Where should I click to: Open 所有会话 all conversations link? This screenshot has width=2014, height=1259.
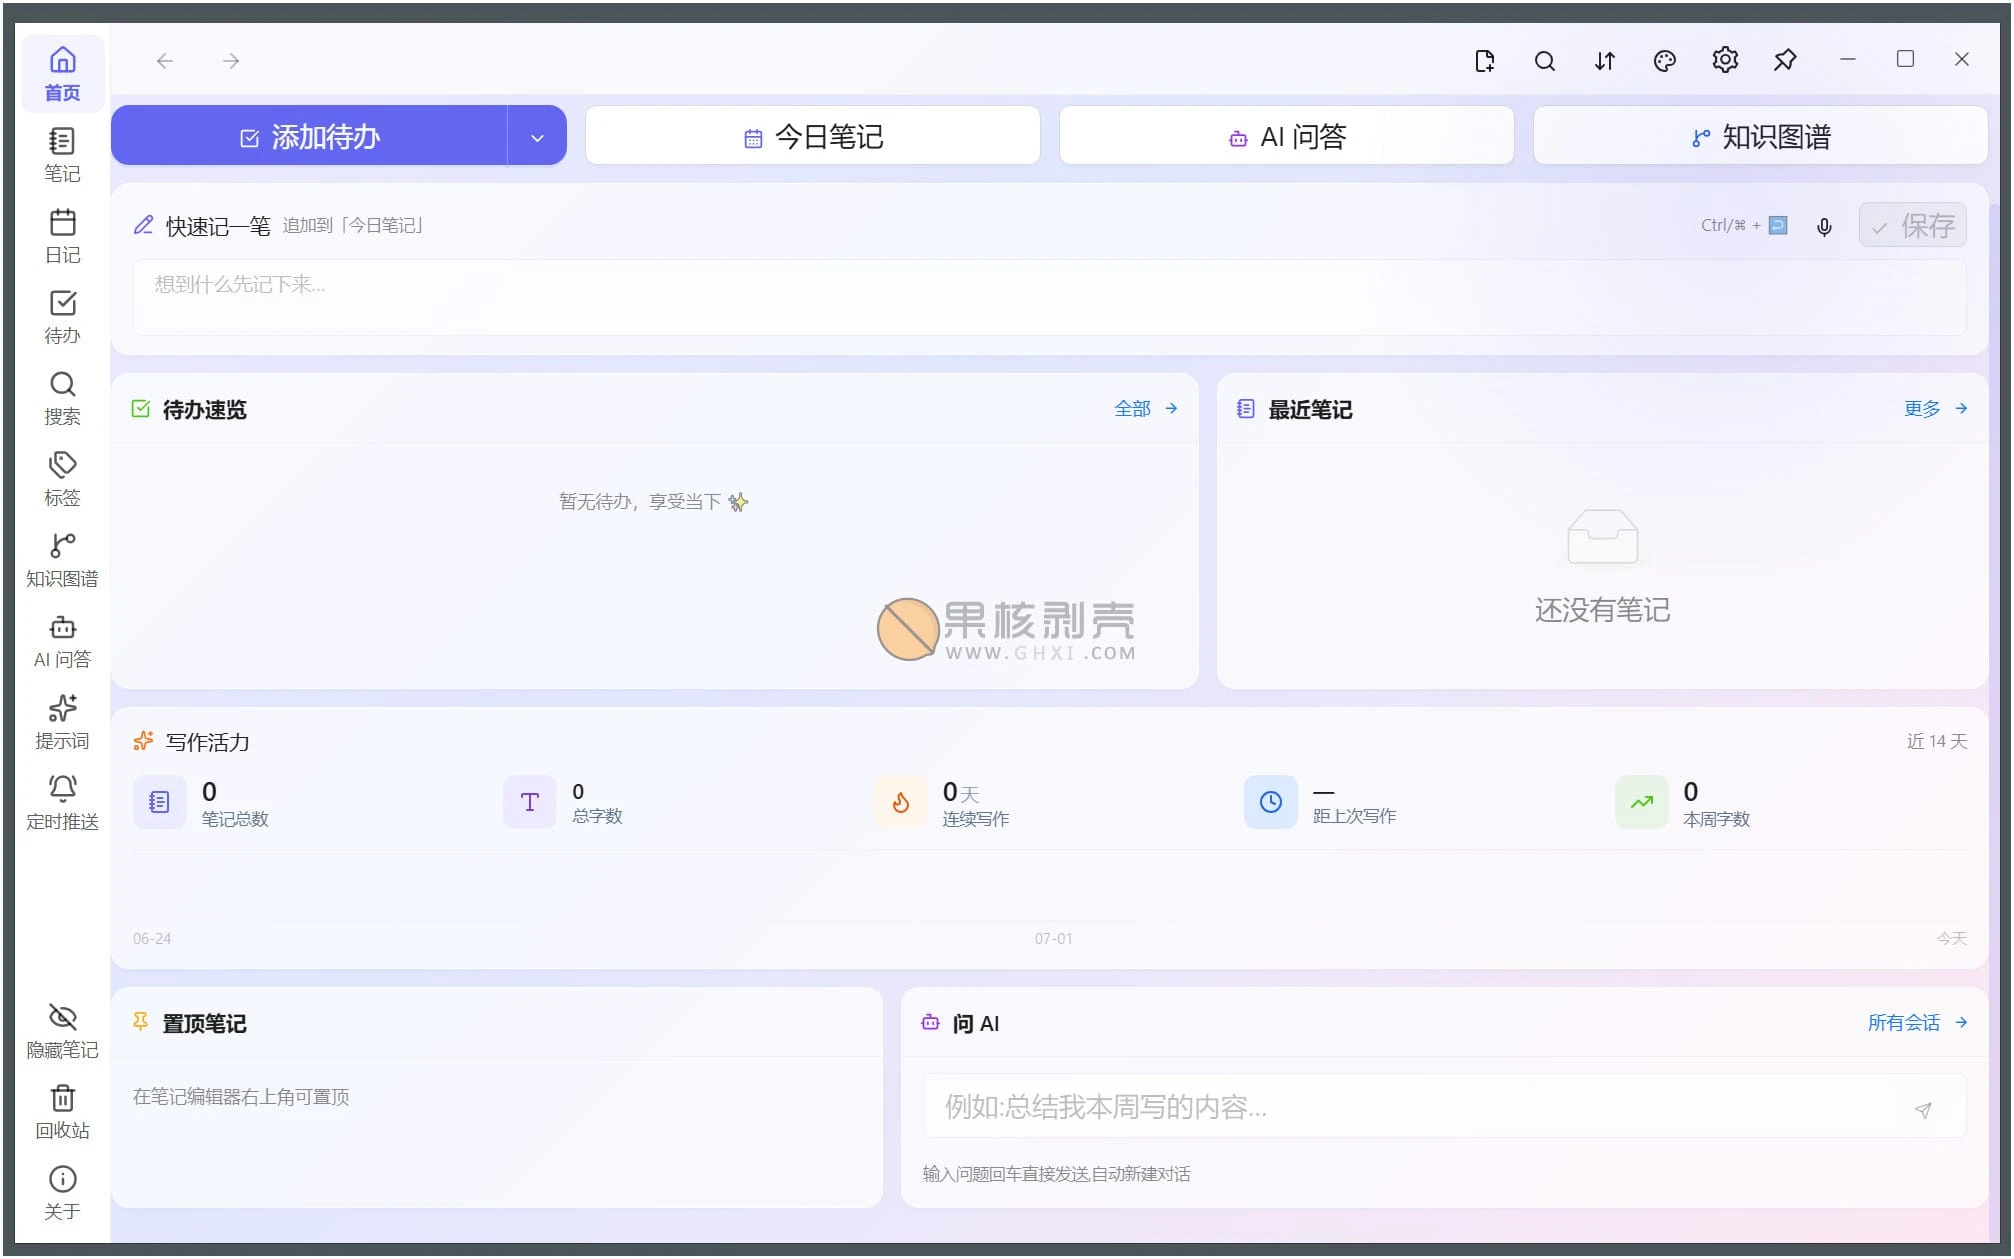(1918, 1023)
